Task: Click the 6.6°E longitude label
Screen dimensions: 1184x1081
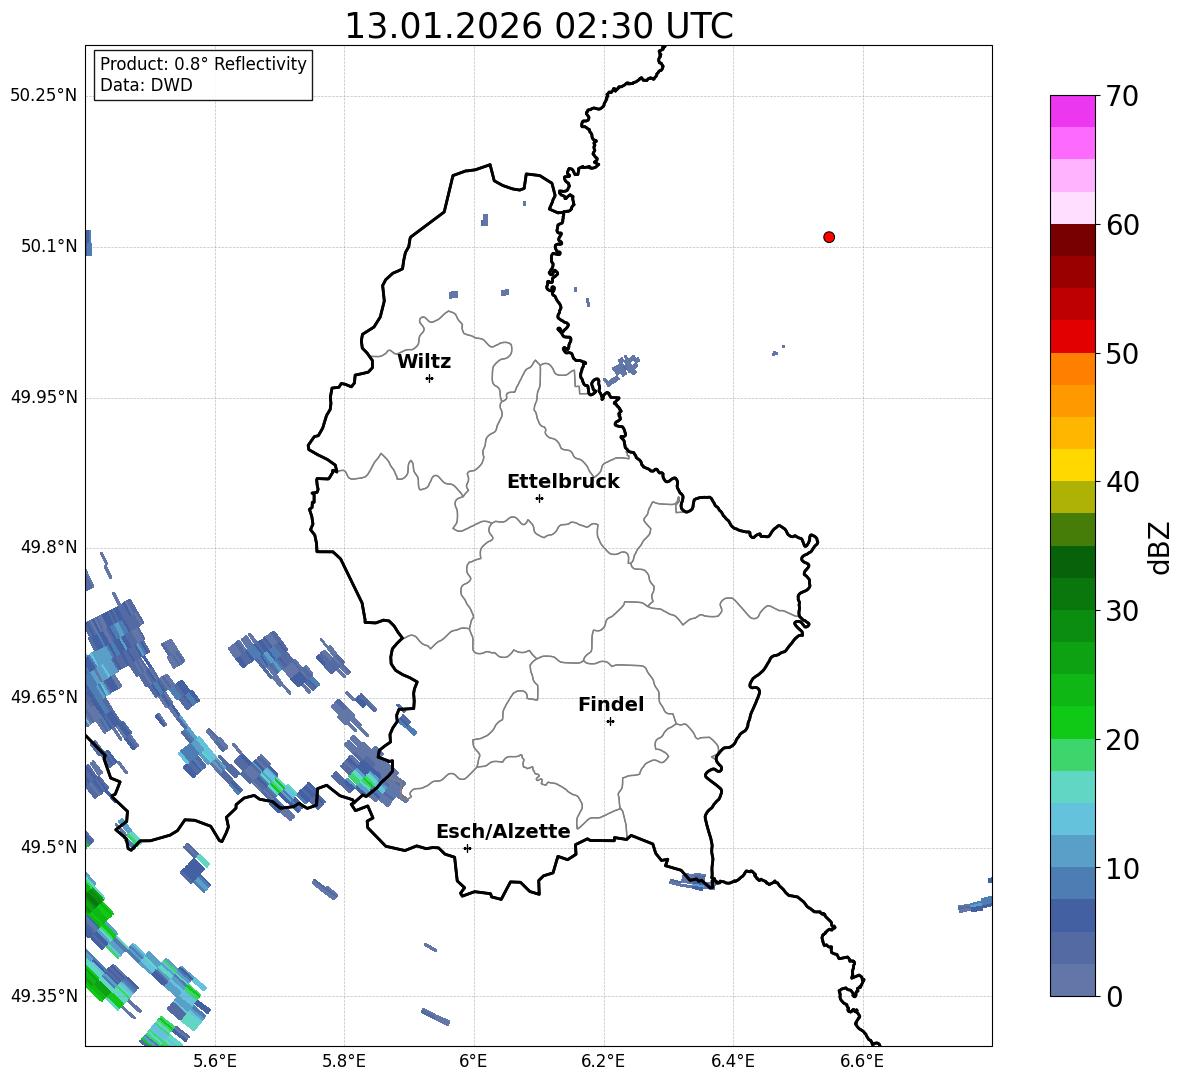Action: tap(862, 1061)
